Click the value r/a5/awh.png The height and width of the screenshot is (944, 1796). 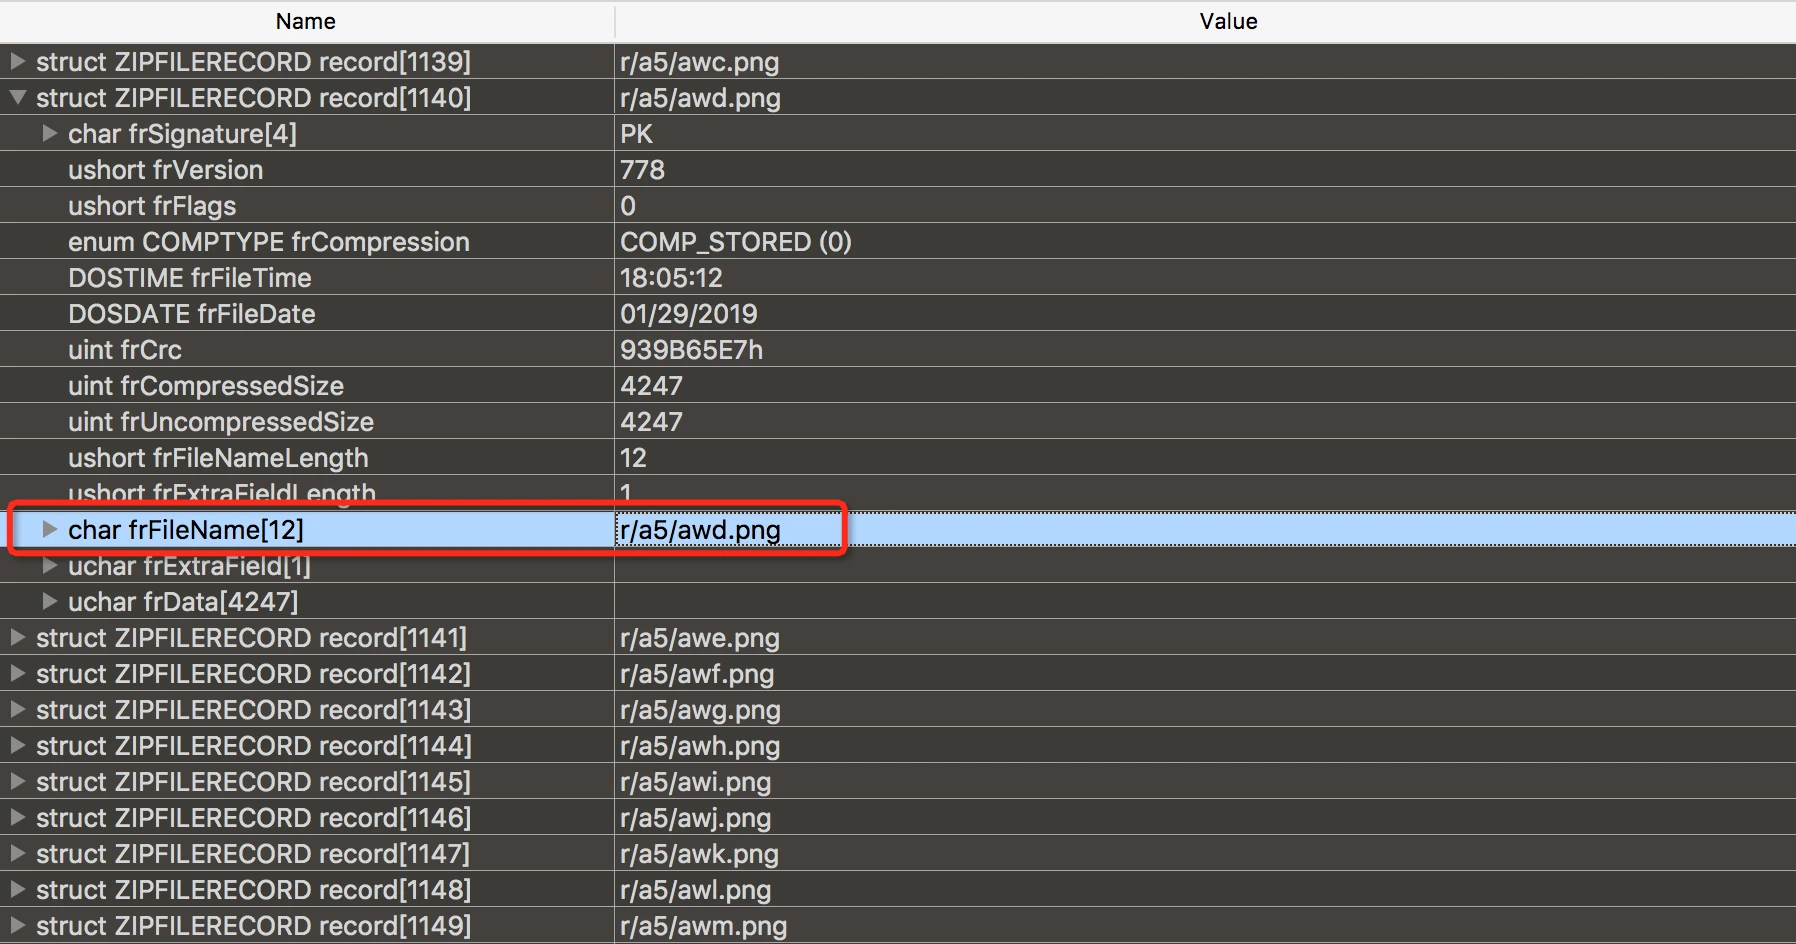pos(700,746)
